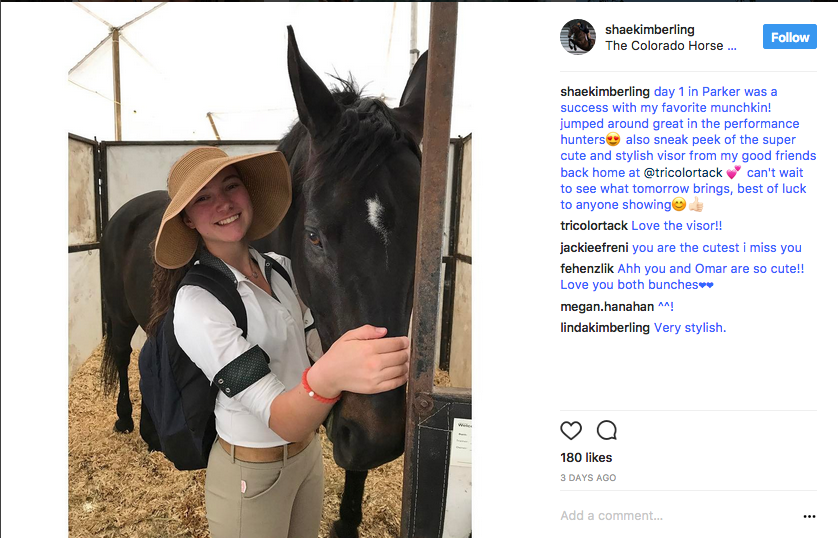Open tricolortack commenter profile
This screenshot has height=538, width=838.
click(594, 225)
